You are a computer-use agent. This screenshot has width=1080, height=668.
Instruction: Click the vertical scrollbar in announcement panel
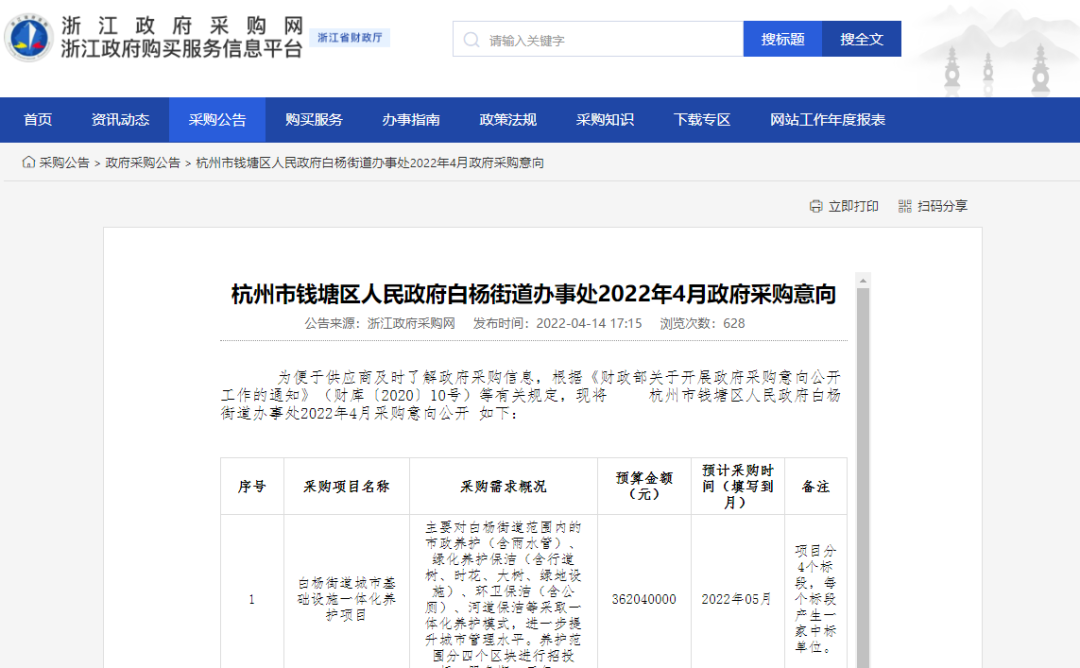click(863, 450)
